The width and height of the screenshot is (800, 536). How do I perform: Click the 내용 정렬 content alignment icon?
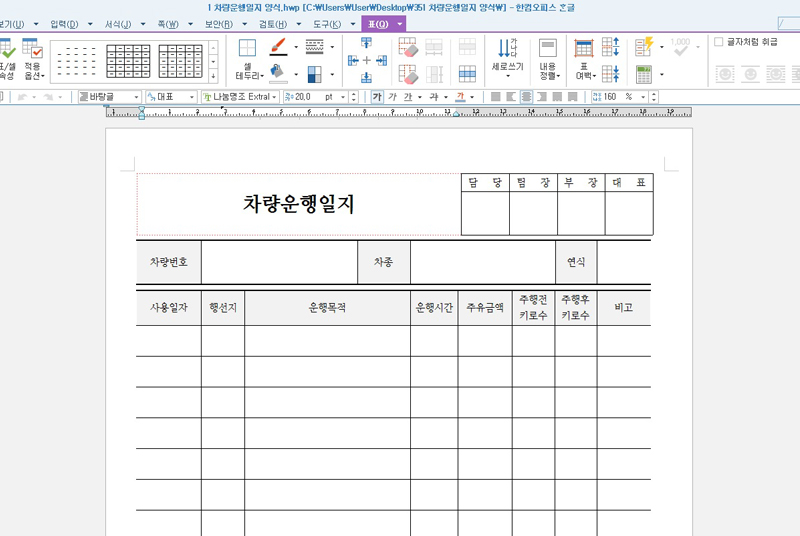(549, 59)
